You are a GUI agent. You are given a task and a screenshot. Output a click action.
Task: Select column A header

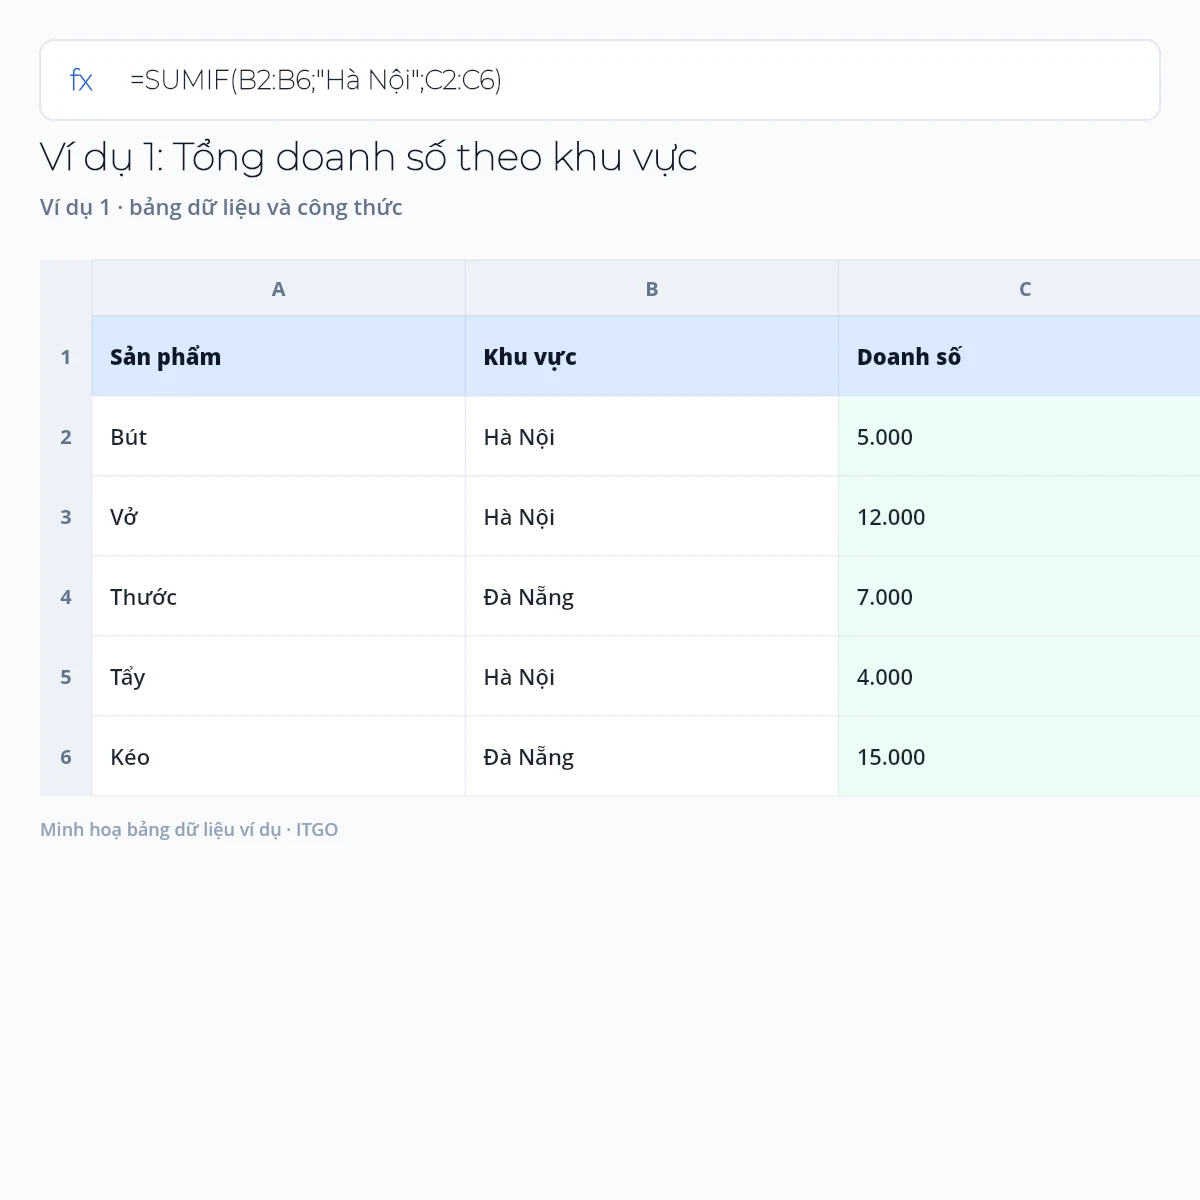coord(279,289)
